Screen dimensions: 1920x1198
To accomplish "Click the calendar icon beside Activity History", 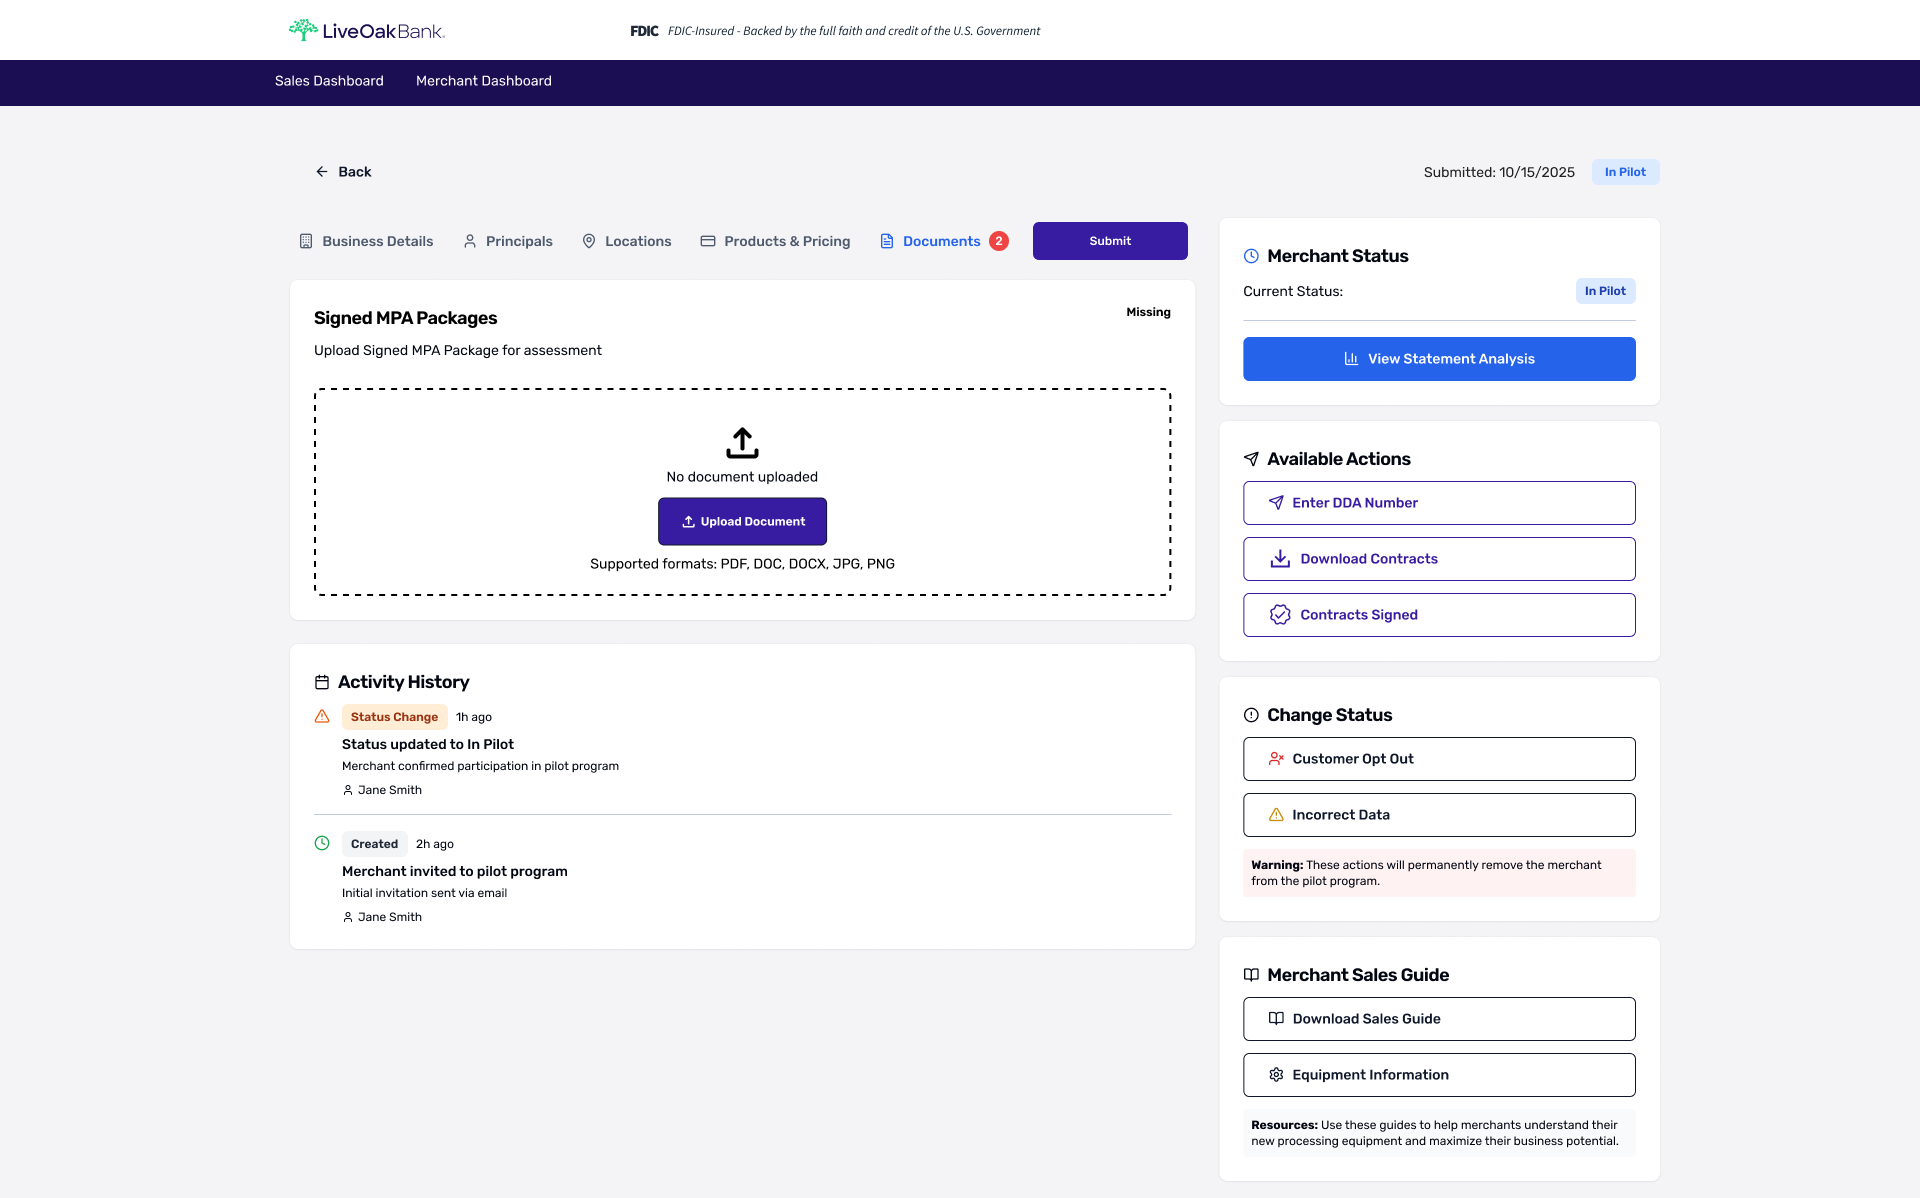I will click(322, 682).
